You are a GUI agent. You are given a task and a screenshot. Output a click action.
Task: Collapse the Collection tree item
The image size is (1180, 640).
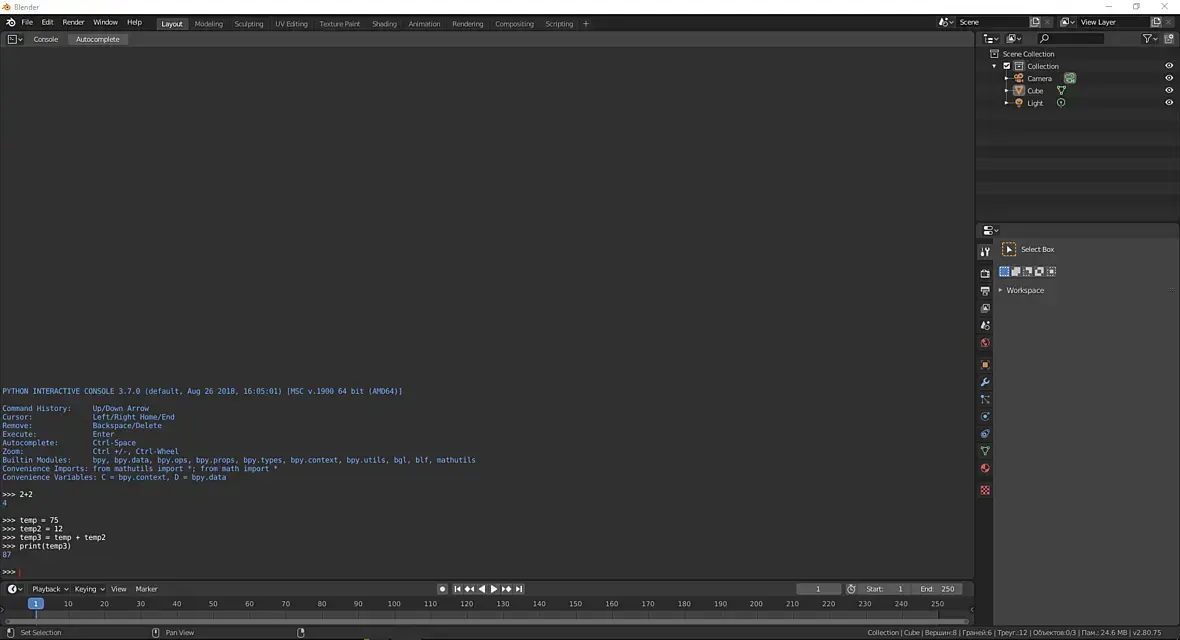pos(994,66)
